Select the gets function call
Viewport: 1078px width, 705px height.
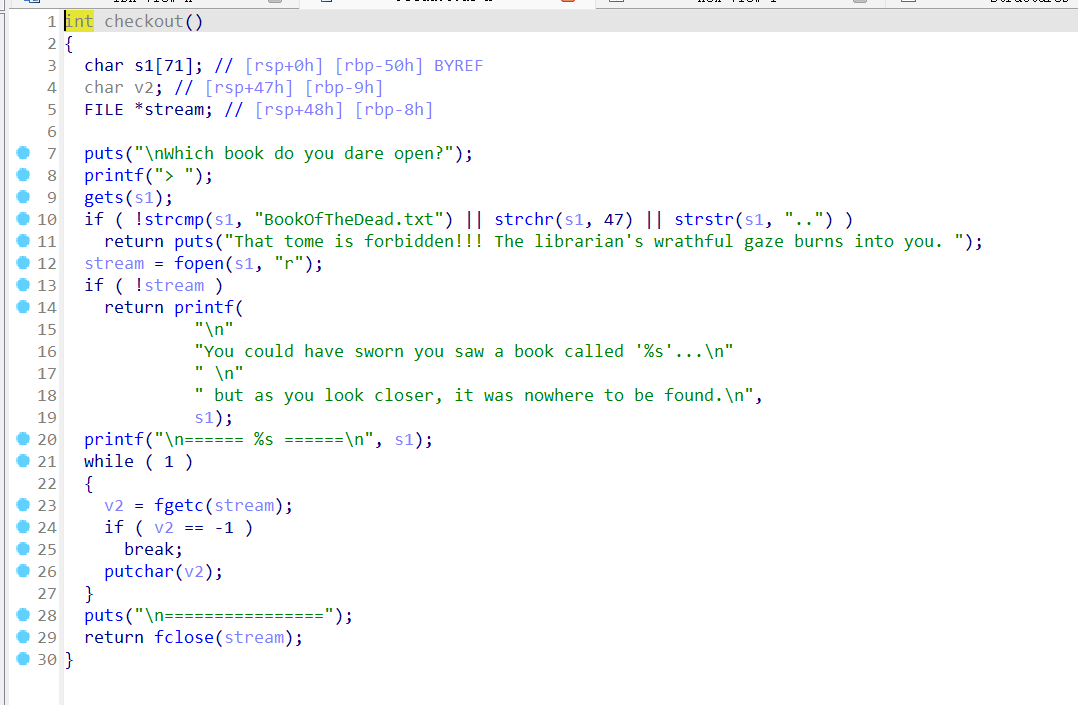point(104,198)
